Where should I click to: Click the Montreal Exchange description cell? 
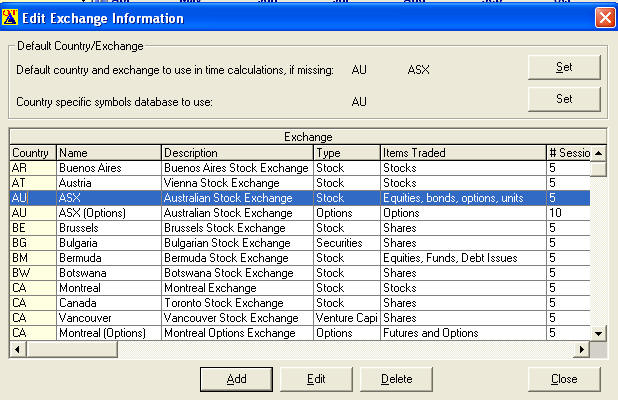pos(237,288)
